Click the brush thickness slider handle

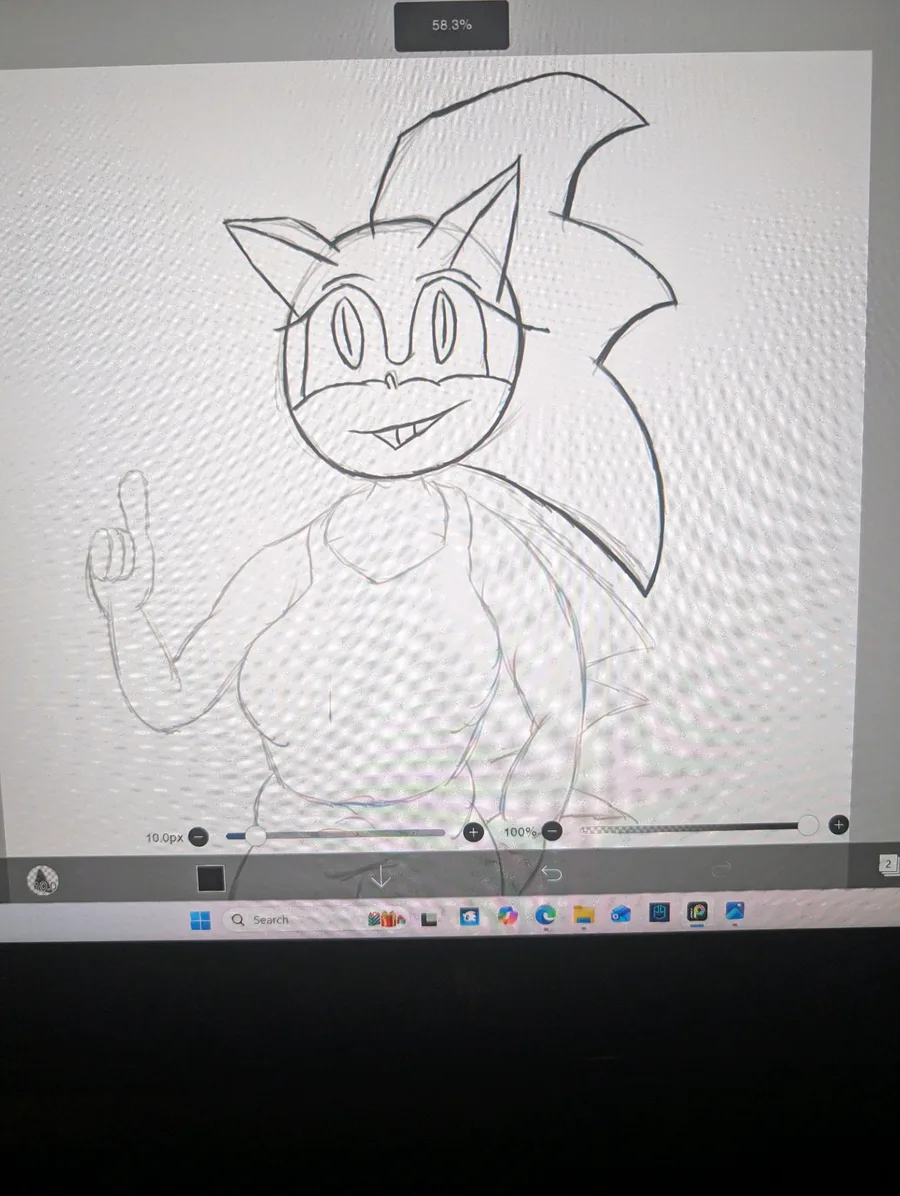pyautogui.click(x=256, y=835)
